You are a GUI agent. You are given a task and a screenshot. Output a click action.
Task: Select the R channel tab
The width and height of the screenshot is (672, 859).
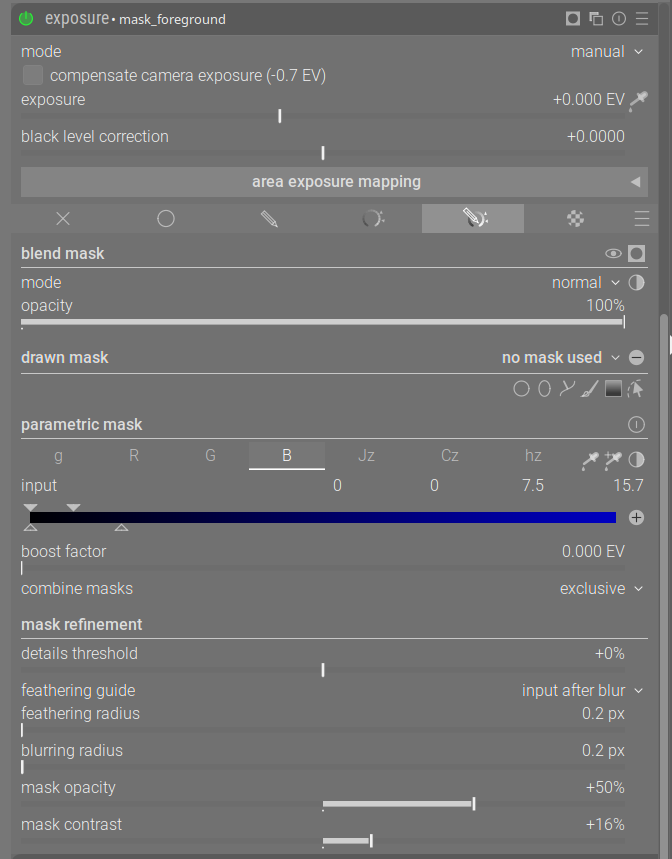click(x=134, y=456)
